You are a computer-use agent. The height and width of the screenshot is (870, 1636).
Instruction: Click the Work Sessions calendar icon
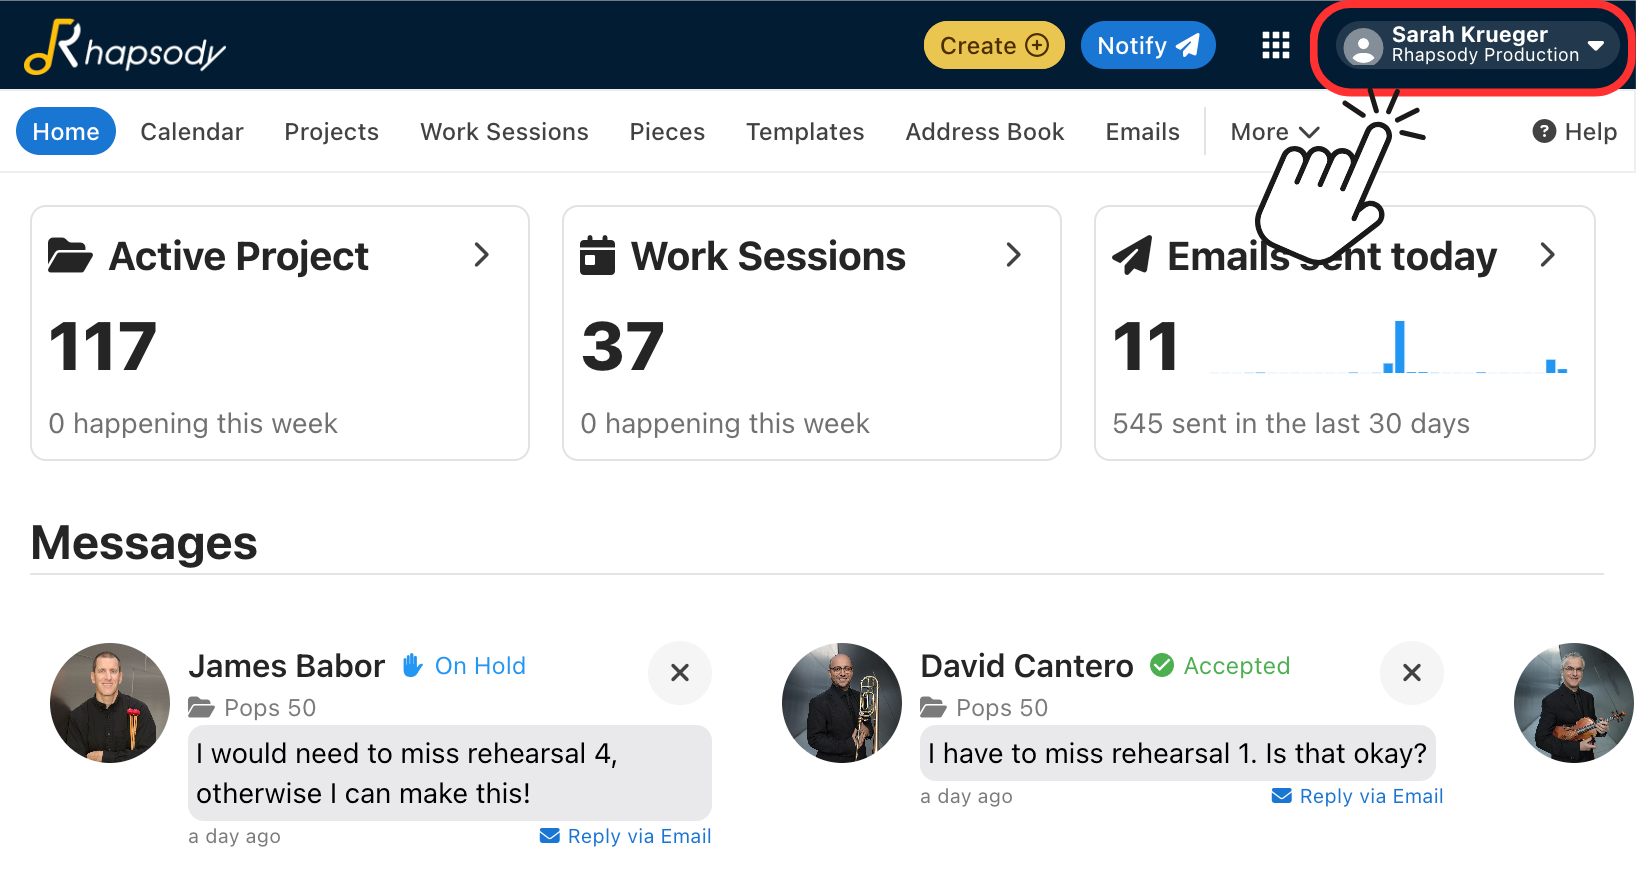coord(598,255)
